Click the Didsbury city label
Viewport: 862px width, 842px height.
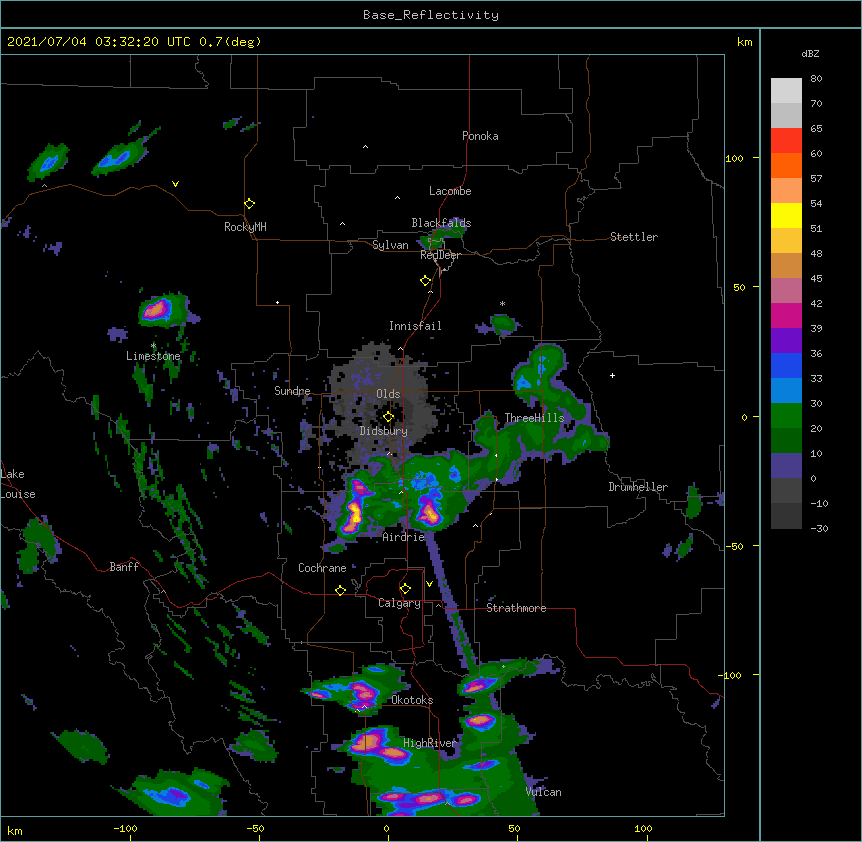tap(384, 431)
